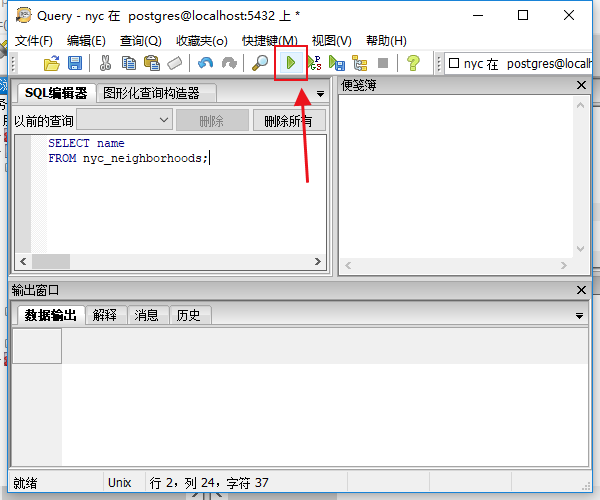Show the explain query plan icon
This screenshot has width=600, height=500.
coord(360,63)
